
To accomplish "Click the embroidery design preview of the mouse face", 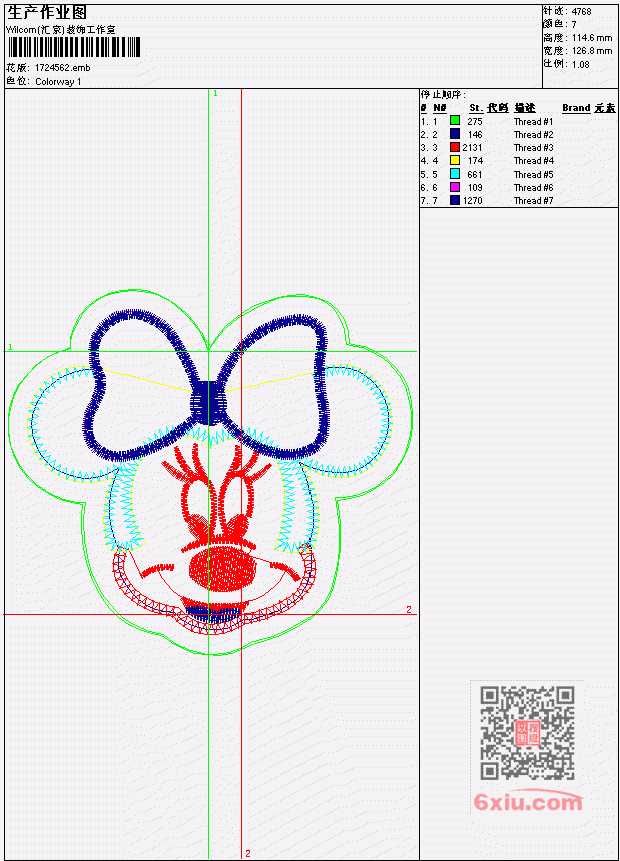I will coord(210,472).
